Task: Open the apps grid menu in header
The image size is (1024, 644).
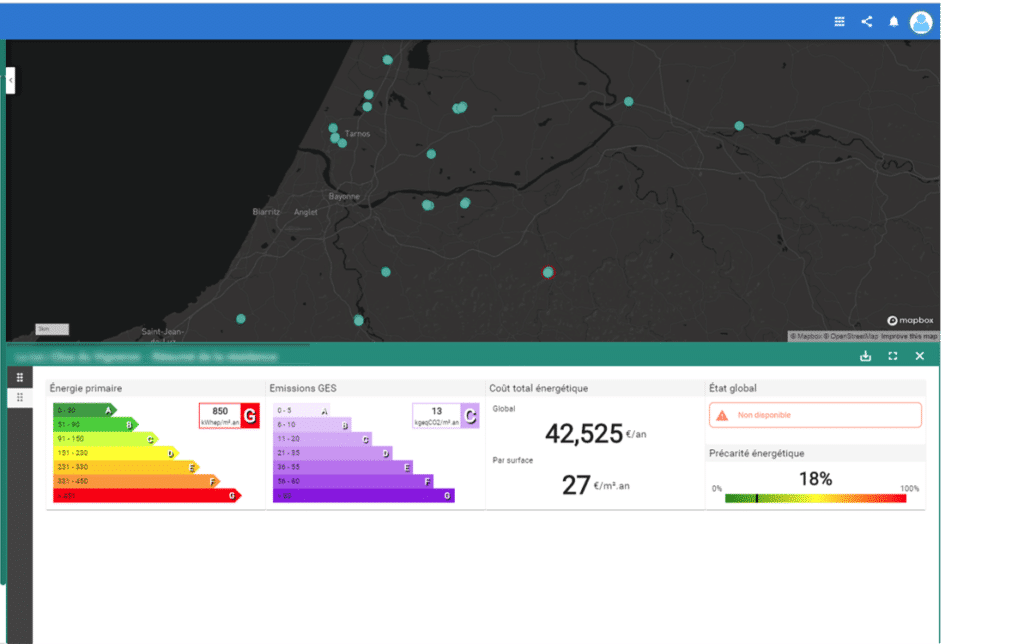Action: tap(840, 22)
